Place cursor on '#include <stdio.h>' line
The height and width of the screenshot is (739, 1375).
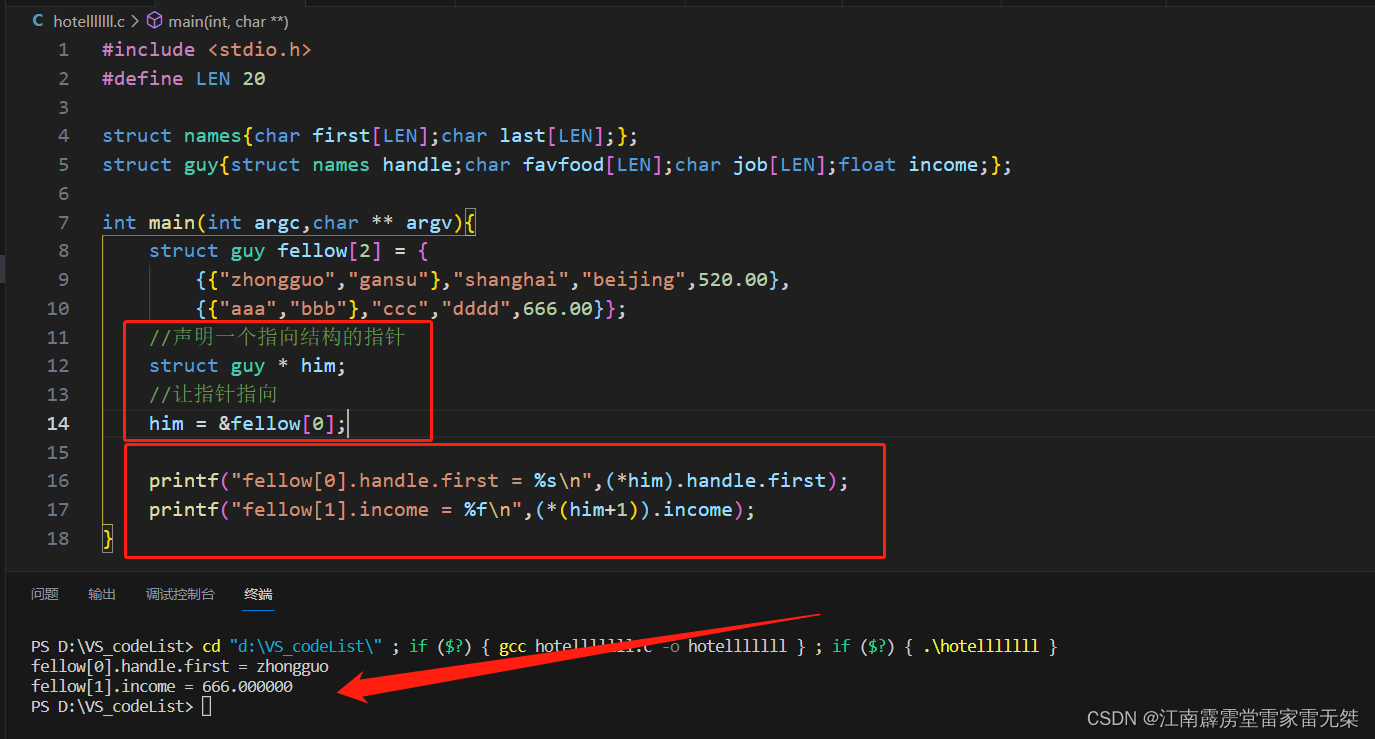coord(207,50)
